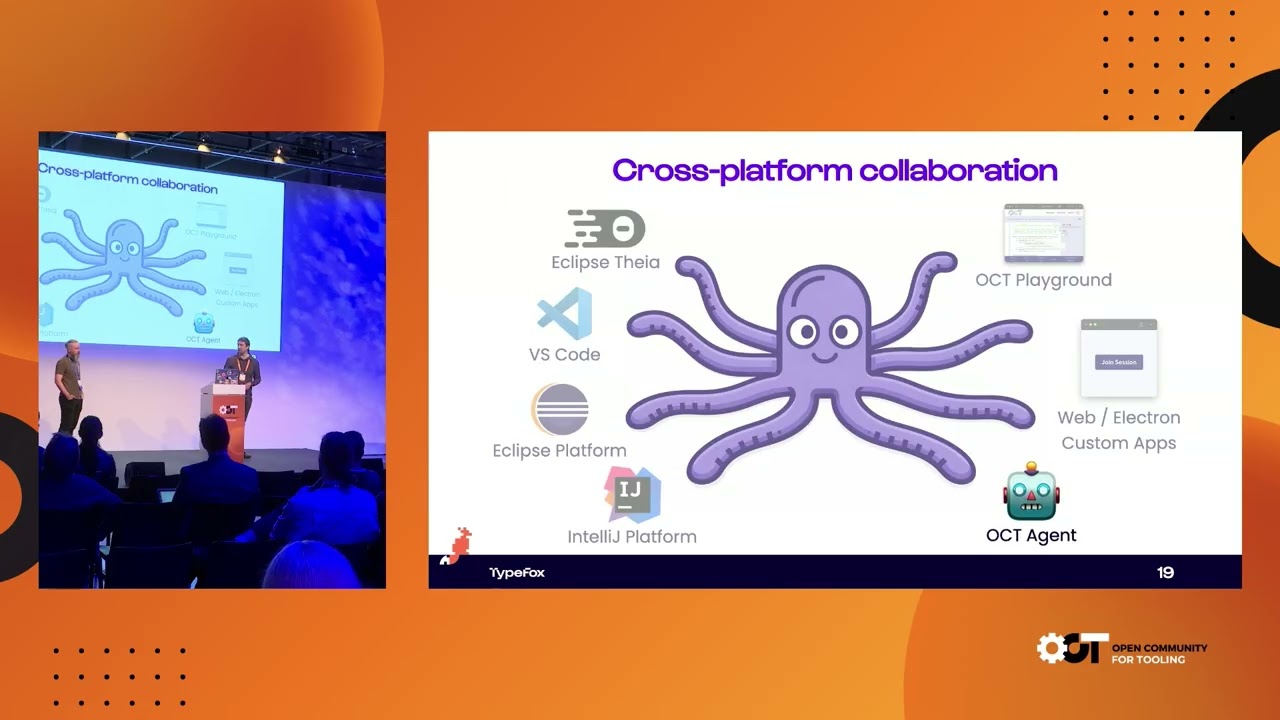Click the Join Session app thumbnail
The width and height of the screenshot is (1280, 720).
point(1119,359)
